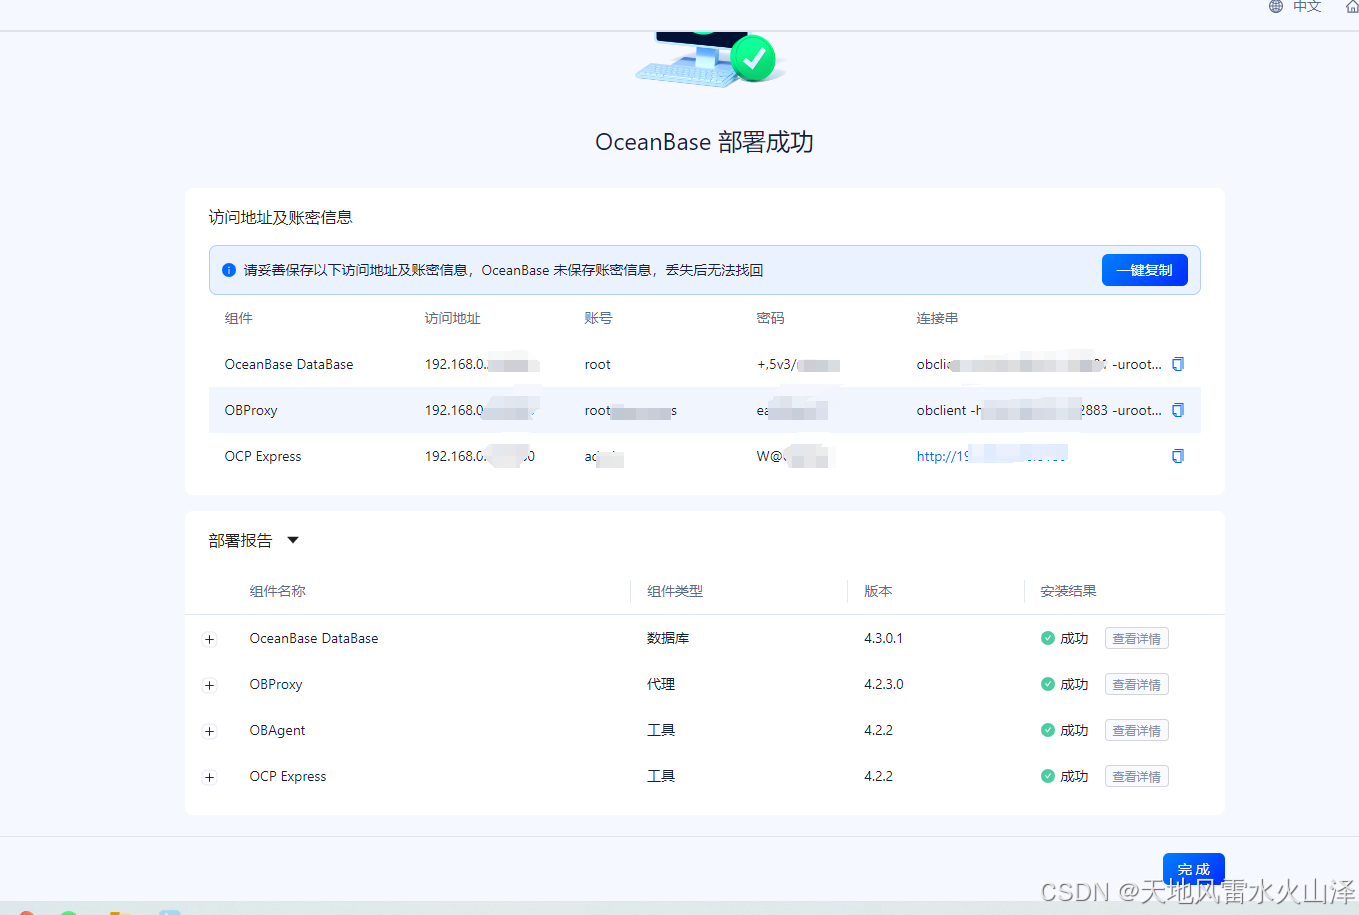This screenshot has height=915, width=1359.
Task: Click OCP Express name in access info table
Action: 263,456
